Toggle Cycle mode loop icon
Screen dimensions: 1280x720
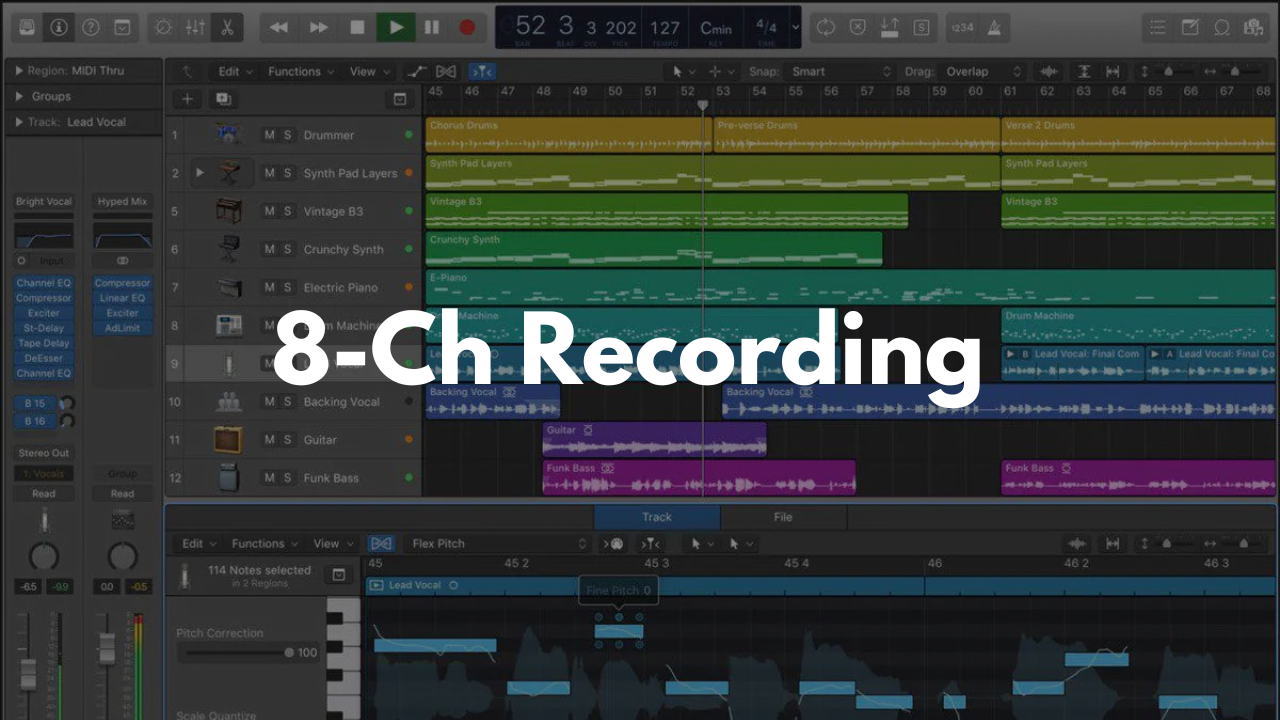pos(825,27)
